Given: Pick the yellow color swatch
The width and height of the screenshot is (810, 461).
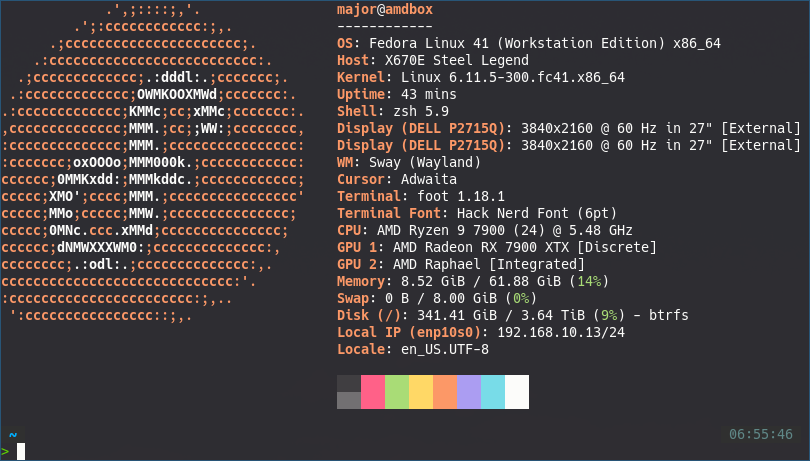Looking at the screenshot, I should pos(421,392).
